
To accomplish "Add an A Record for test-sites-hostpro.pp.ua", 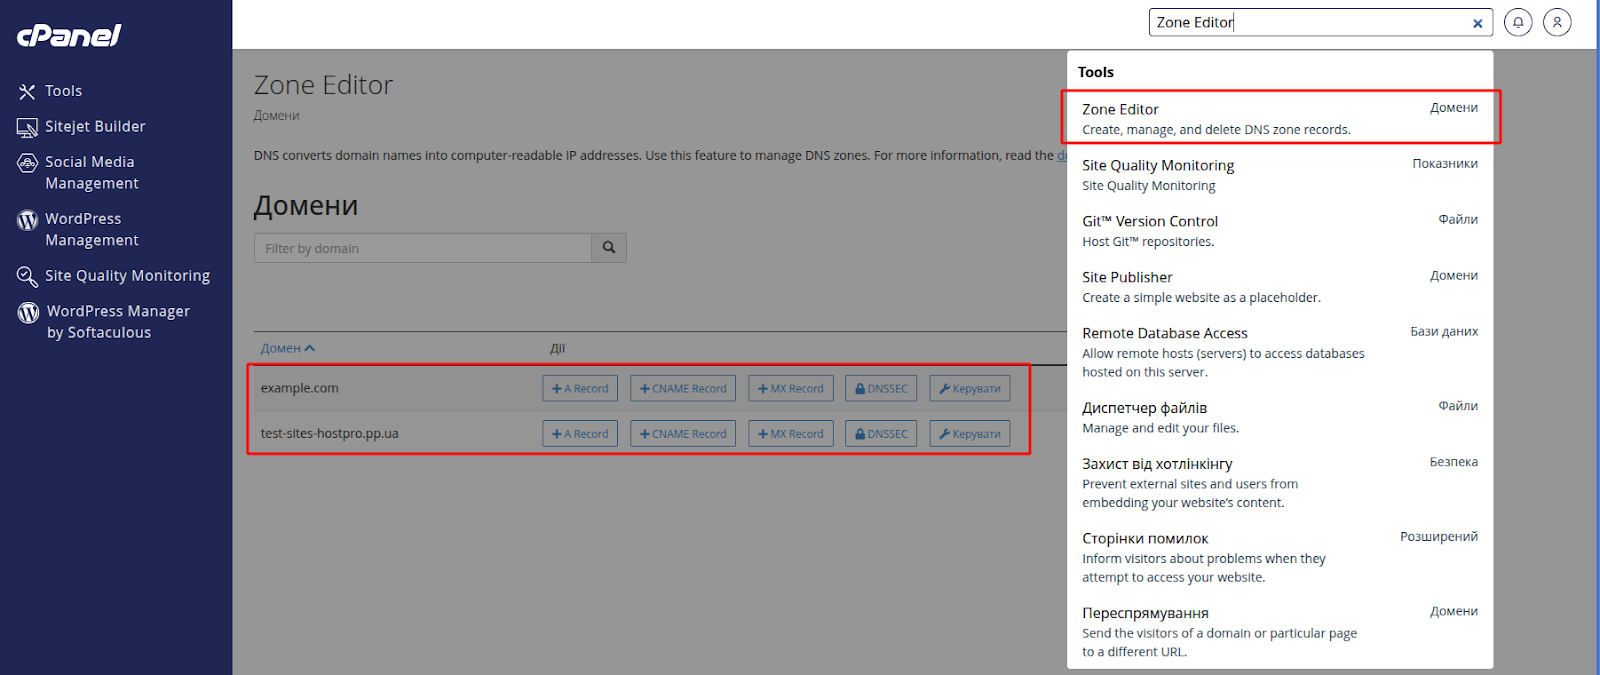I will pos(580,434).
